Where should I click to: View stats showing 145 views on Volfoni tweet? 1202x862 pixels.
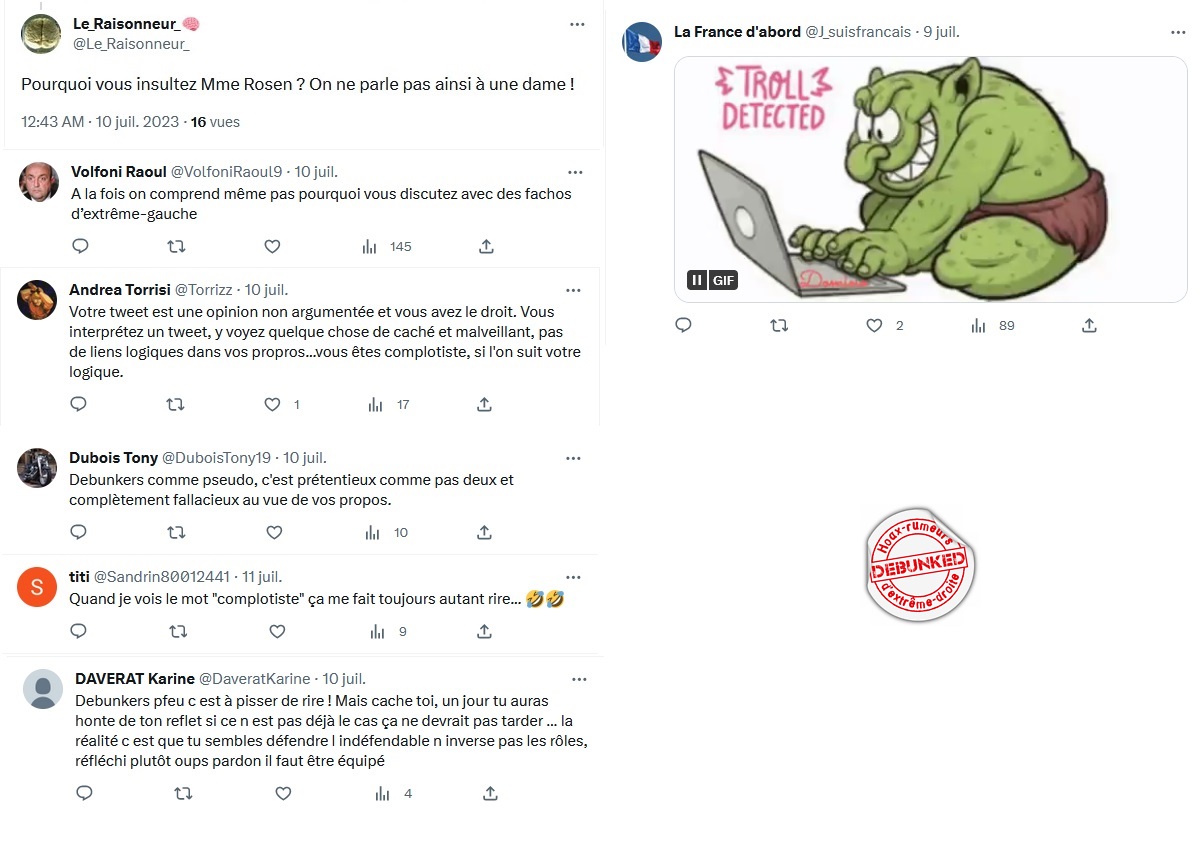[386, 246]
